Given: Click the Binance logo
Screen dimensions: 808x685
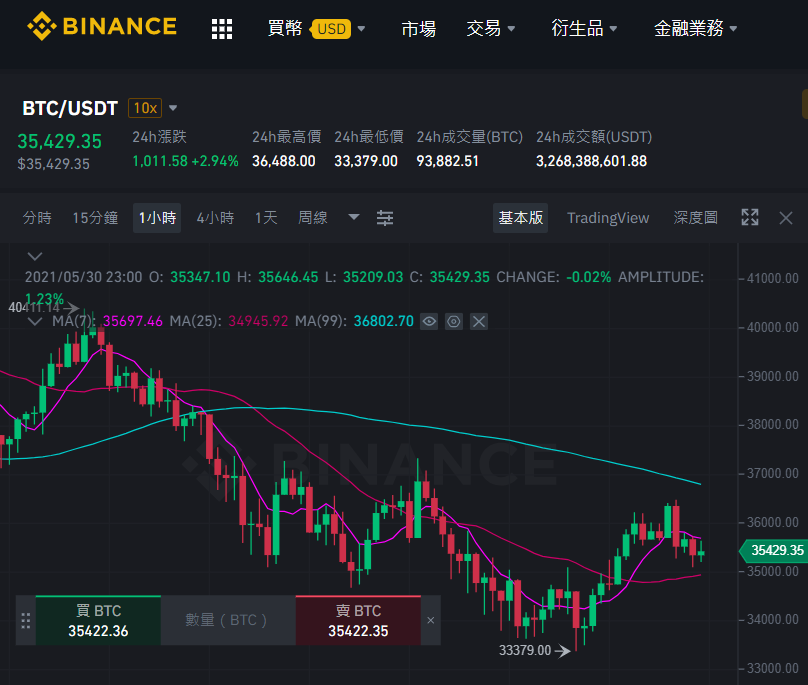Looking at the screenshot, I should point(102,26).
